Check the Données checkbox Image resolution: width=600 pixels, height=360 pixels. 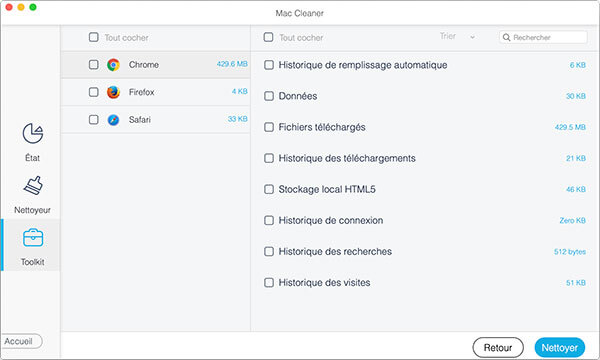click(x=269, y=96)
